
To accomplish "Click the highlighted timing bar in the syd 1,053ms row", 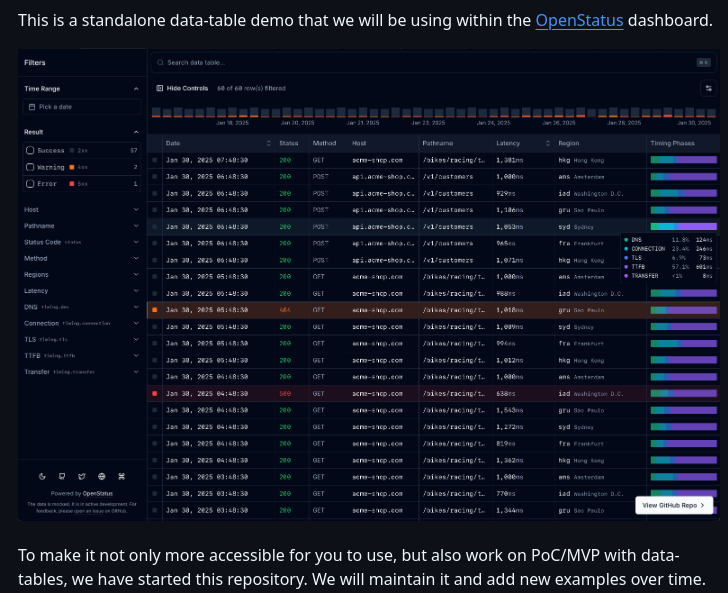I will (x=683, y=227).
